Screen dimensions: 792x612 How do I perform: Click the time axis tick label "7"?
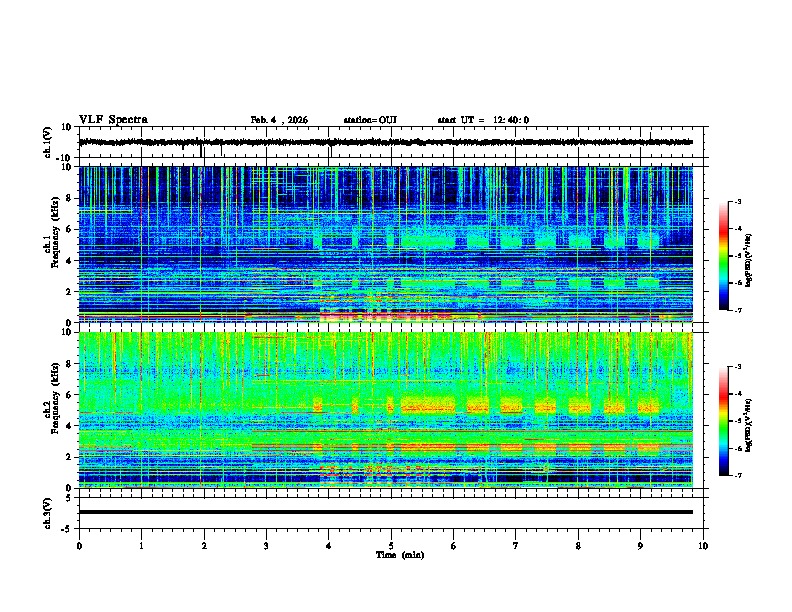[x=516, y=546]
